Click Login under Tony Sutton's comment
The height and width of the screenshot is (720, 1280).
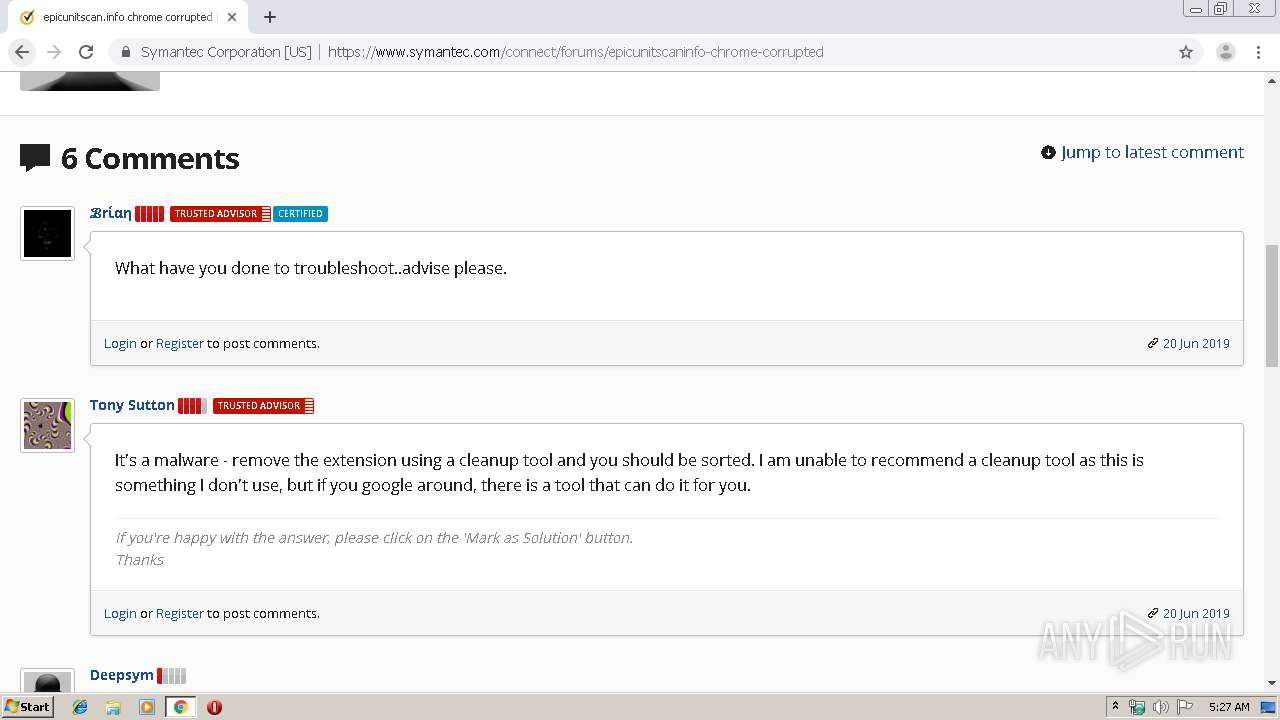120,613
